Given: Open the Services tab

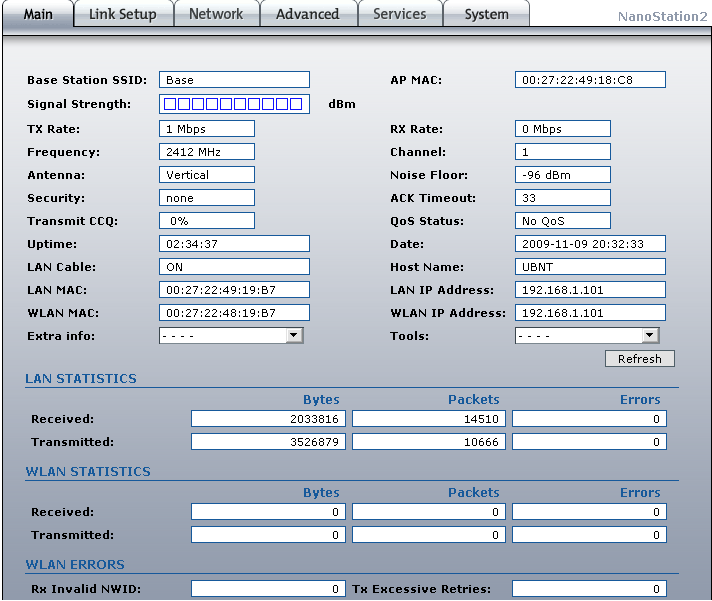Looking at the screenshot, I should pos(399,14).
